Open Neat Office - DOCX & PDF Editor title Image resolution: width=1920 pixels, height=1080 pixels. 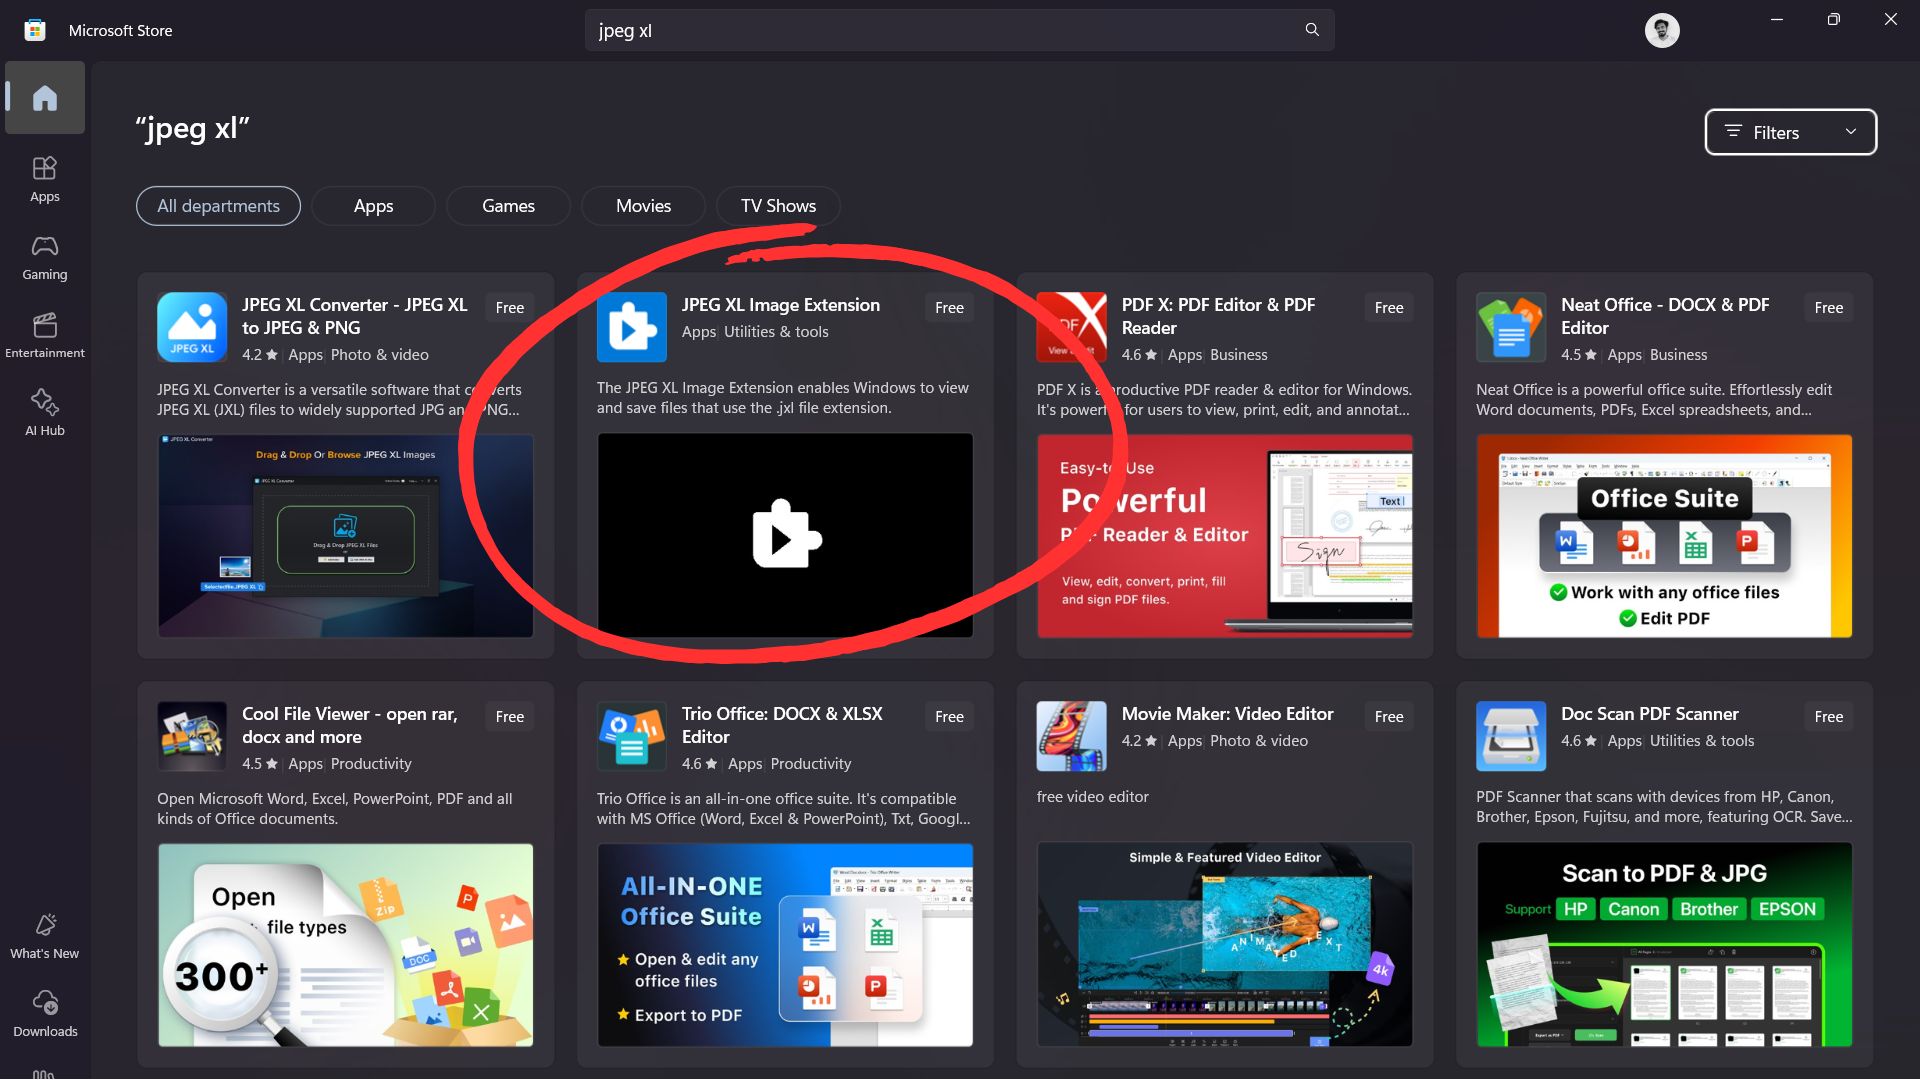pyautogui.click(x=1665, y=316)
